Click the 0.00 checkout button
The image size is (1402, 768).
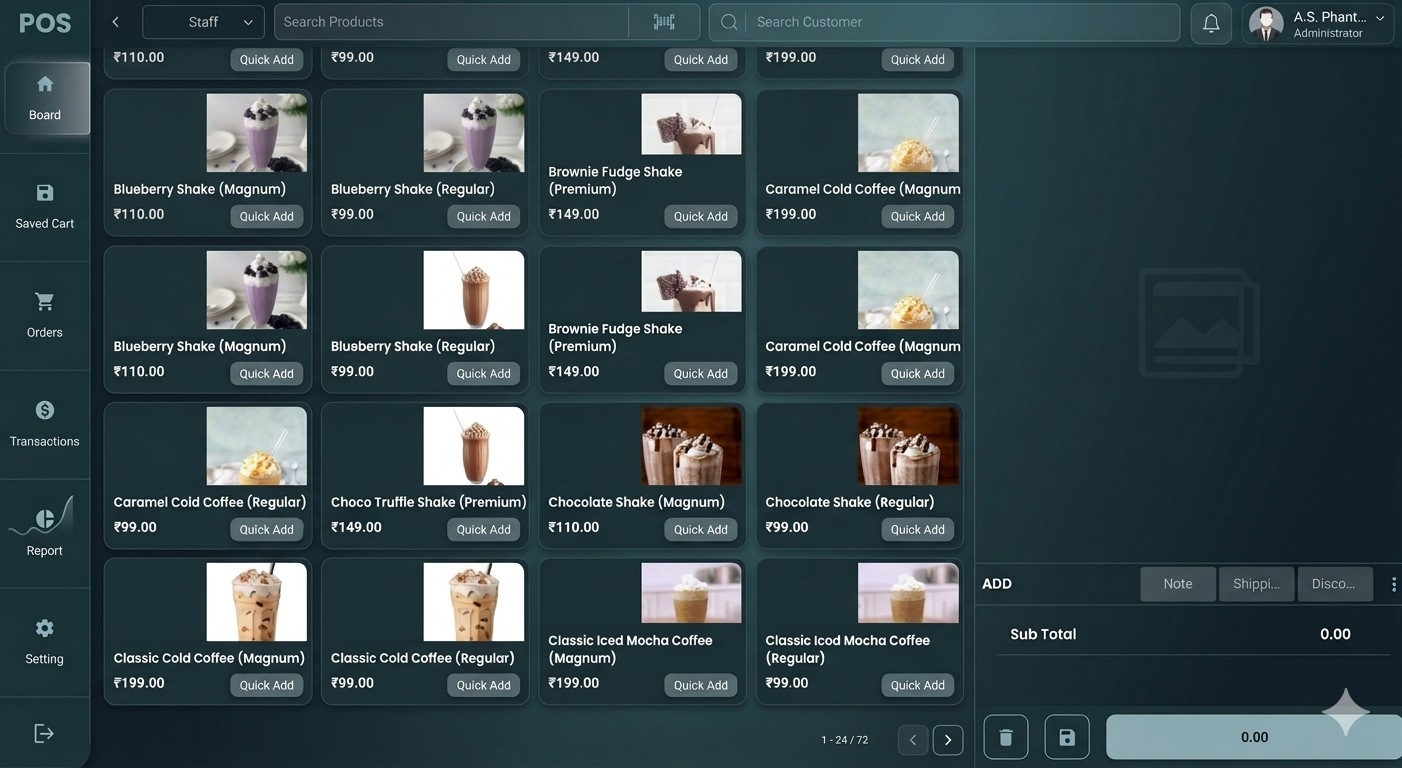tap(1254, 737)
